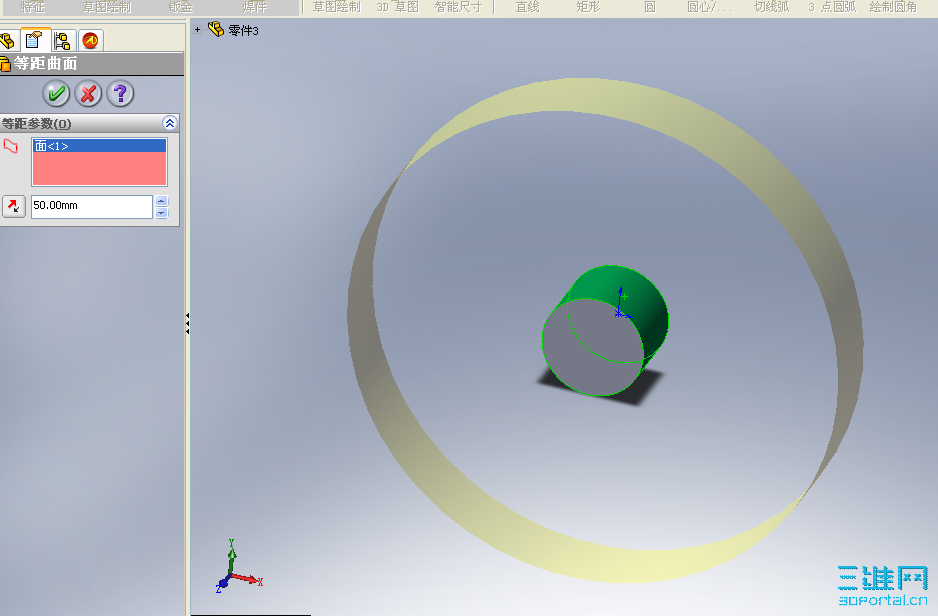Viewport: 938px width, 616px height.
Task: Increase offset distance with up spinner
Action: coord(162,201)
